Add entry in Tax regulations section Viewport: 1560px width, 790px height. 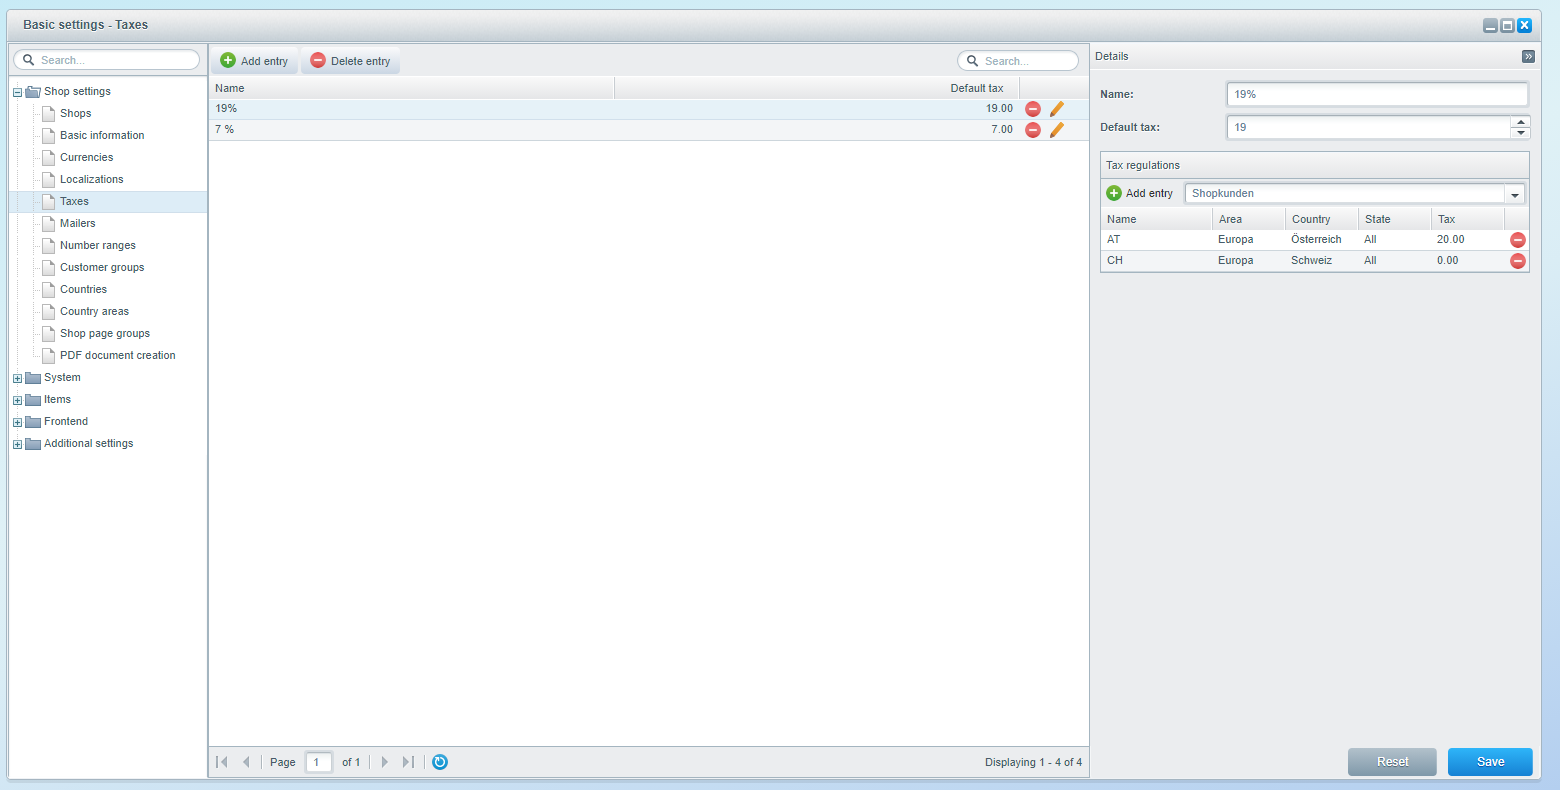pos(1140,193)
